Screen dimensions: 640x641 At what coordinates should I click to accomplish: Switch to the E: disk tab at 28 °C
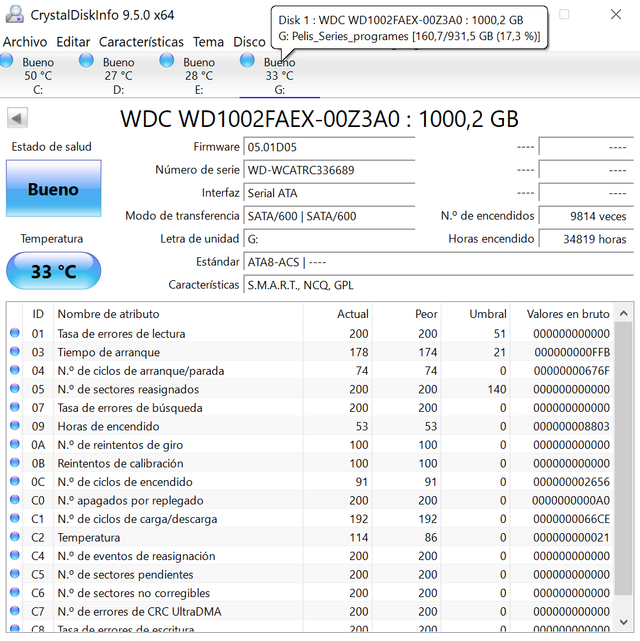pos(199,76)
